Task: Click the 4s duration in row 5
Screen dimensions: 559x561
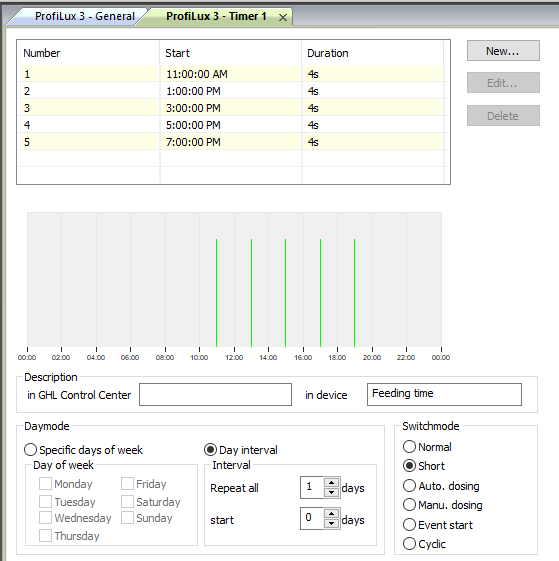Action: (313, 142)
